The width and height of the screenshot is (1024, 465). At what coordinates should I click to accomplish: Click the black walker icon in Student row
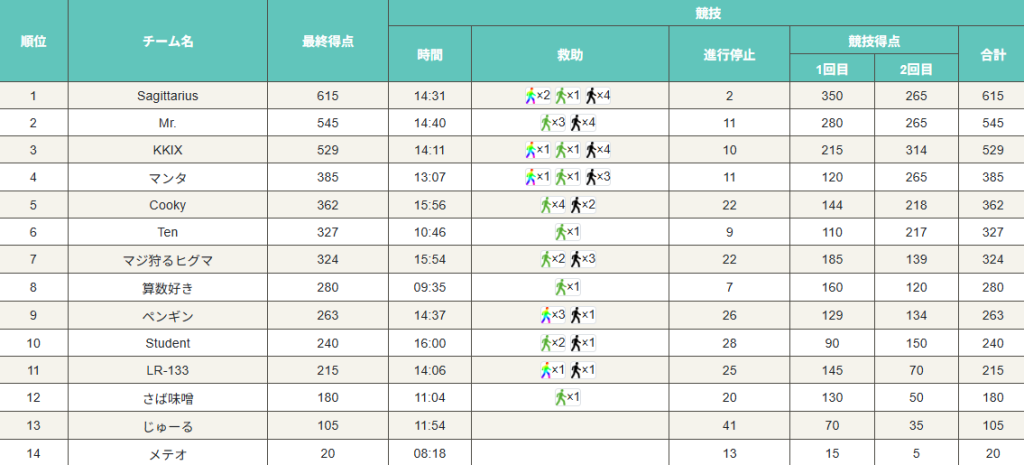[x=577, y=343]
